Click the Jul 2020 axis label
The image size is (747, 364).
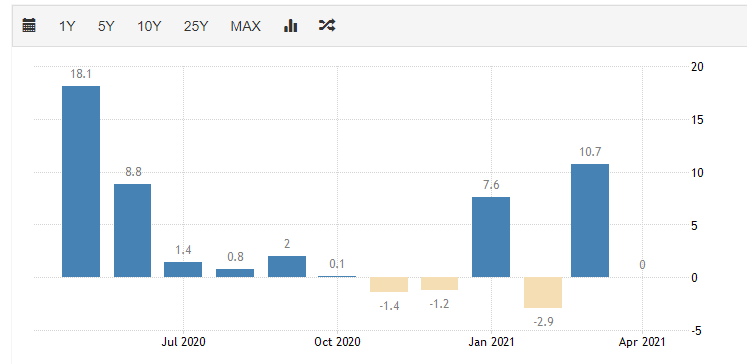click(183, 342)
